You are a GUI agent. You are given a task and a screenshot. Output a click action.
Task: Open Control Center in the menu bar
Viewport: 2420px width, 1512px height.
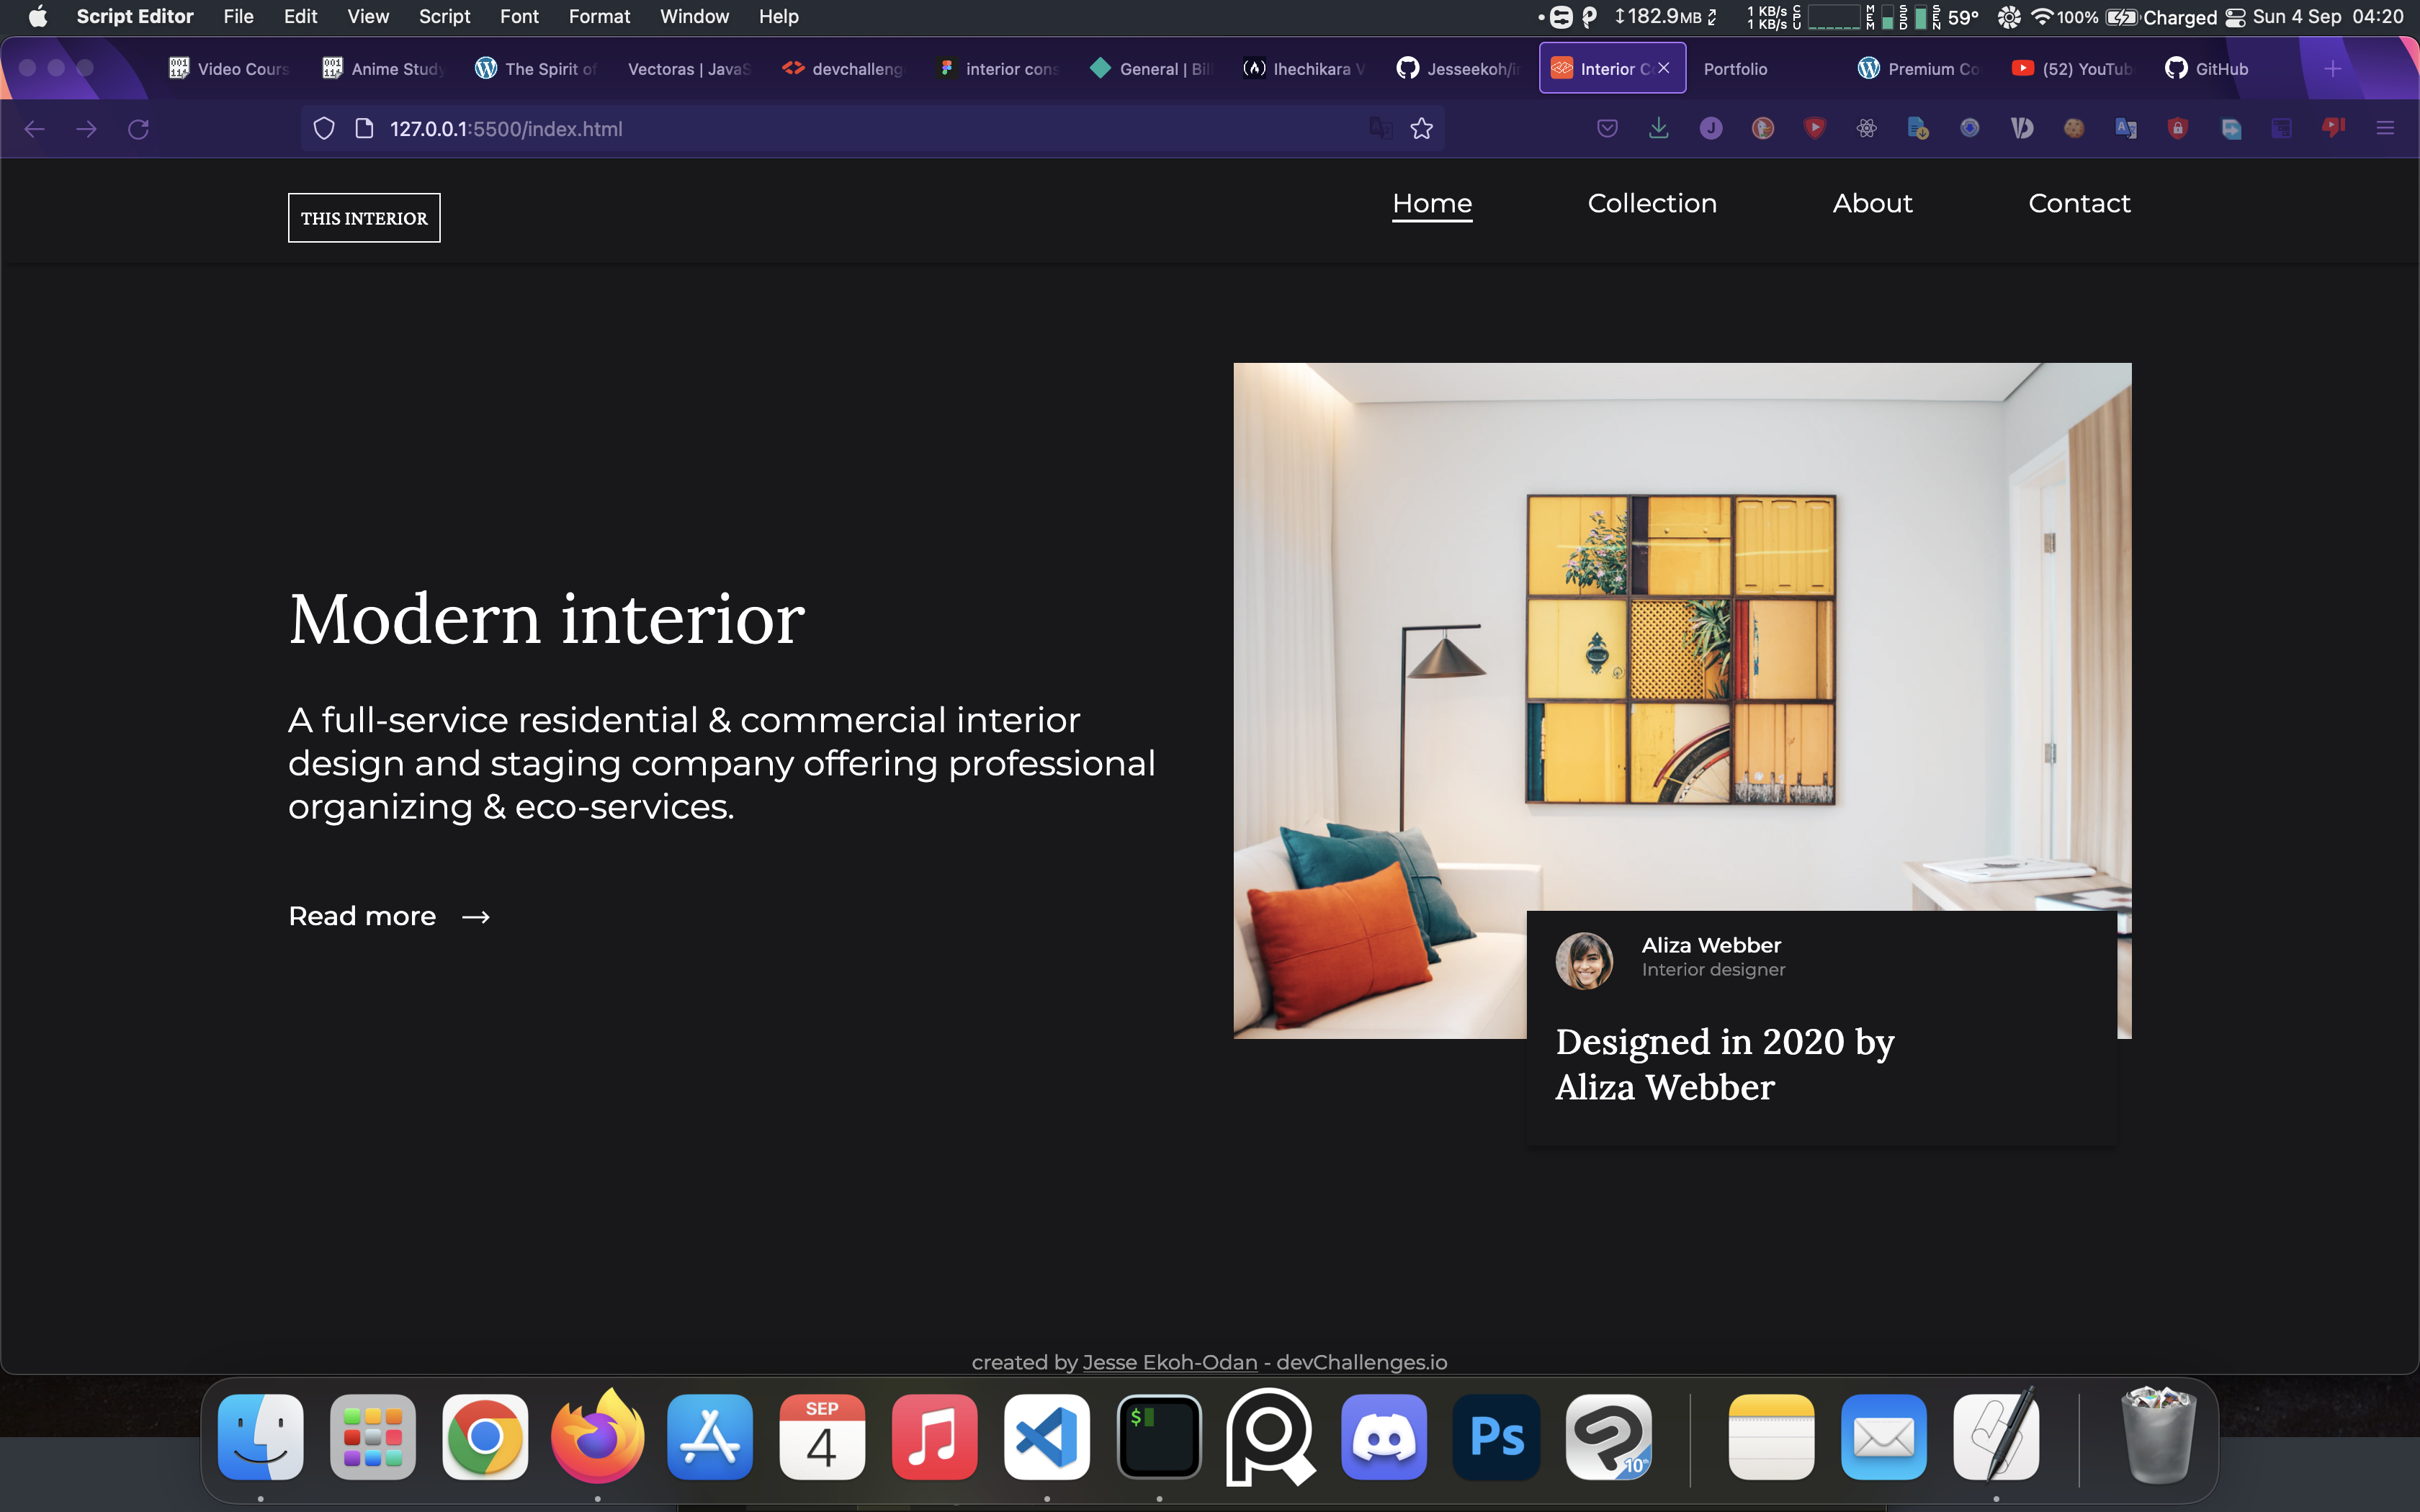(2235, 17)
